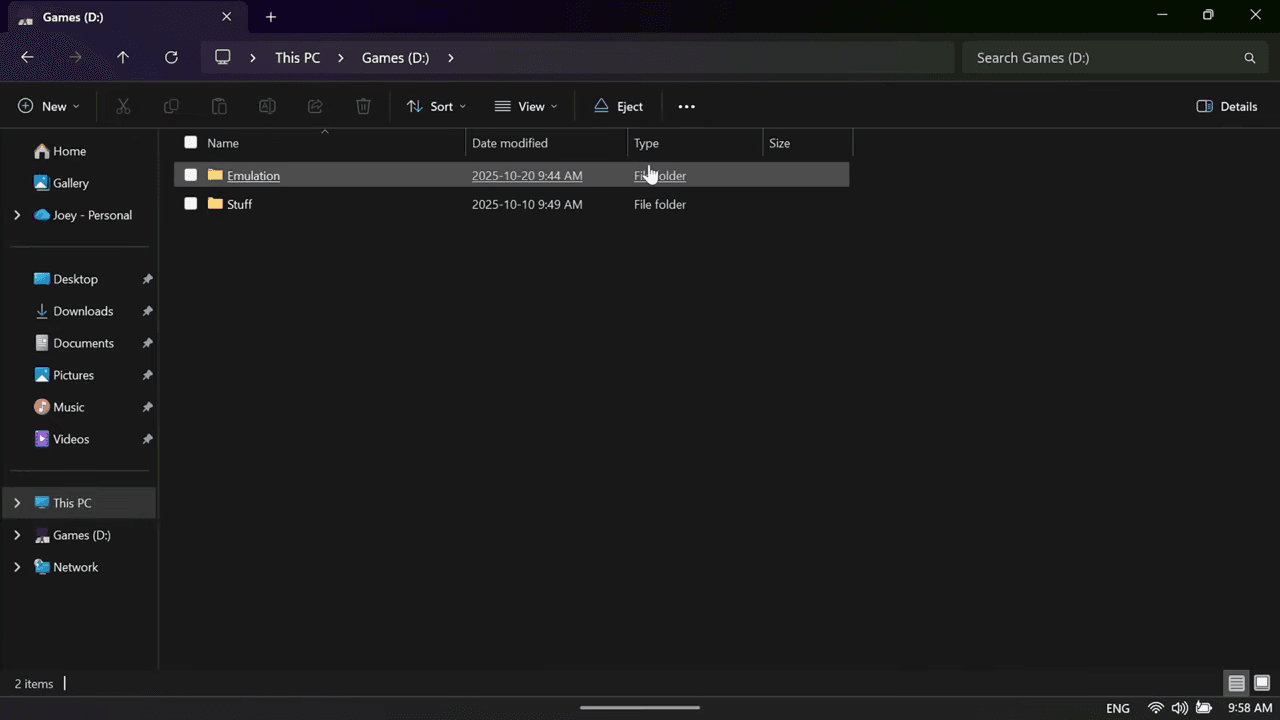Click the Share icon in the toolbar
This screenshot has height=720, width=1280.
[x=315, y=106]
